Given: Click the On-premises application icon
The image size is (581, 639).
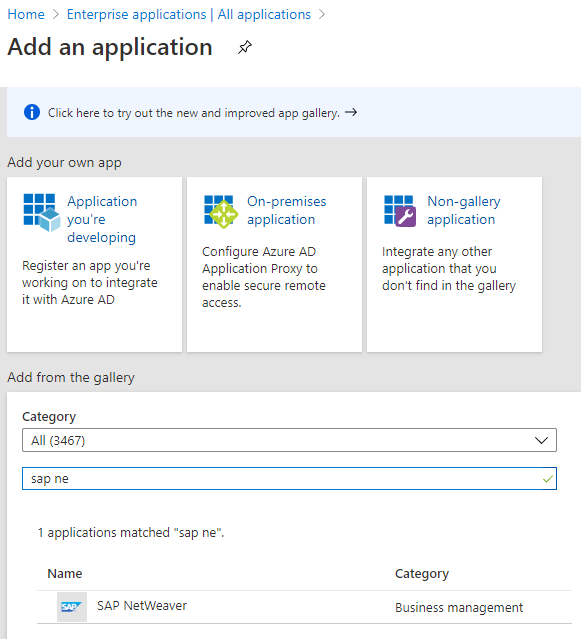Looking at the screenshot, I should tap(221, 211).
